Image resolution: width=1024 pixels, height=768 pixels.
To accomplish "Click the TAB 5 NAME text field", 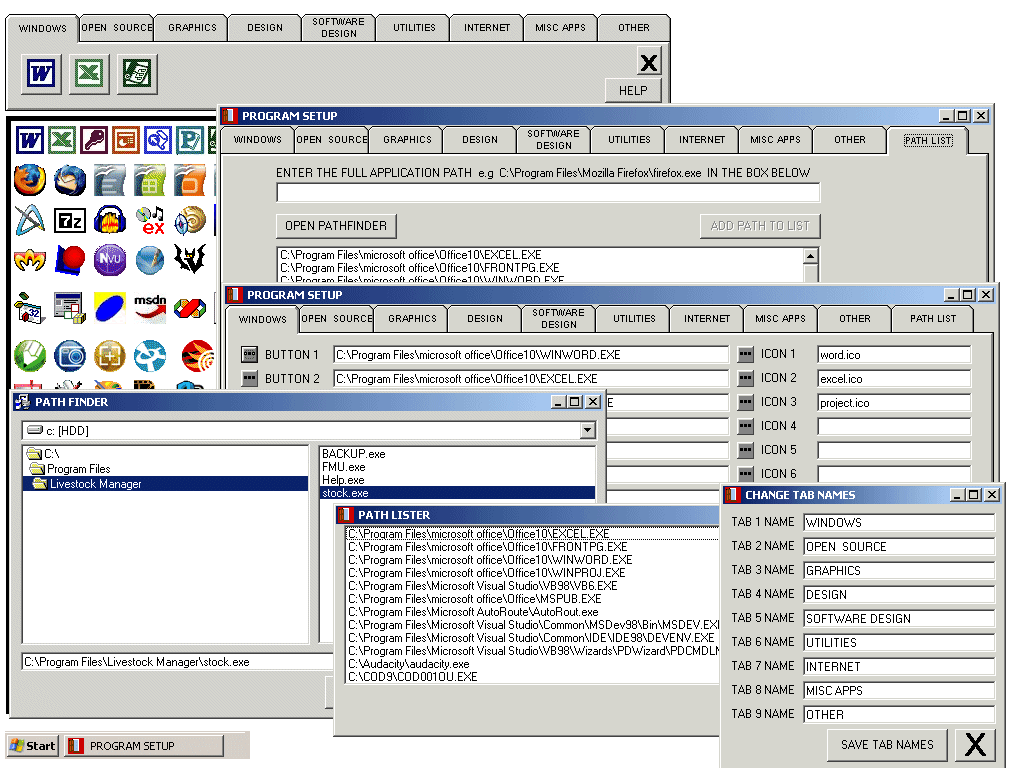I will [x=899, y=619].
